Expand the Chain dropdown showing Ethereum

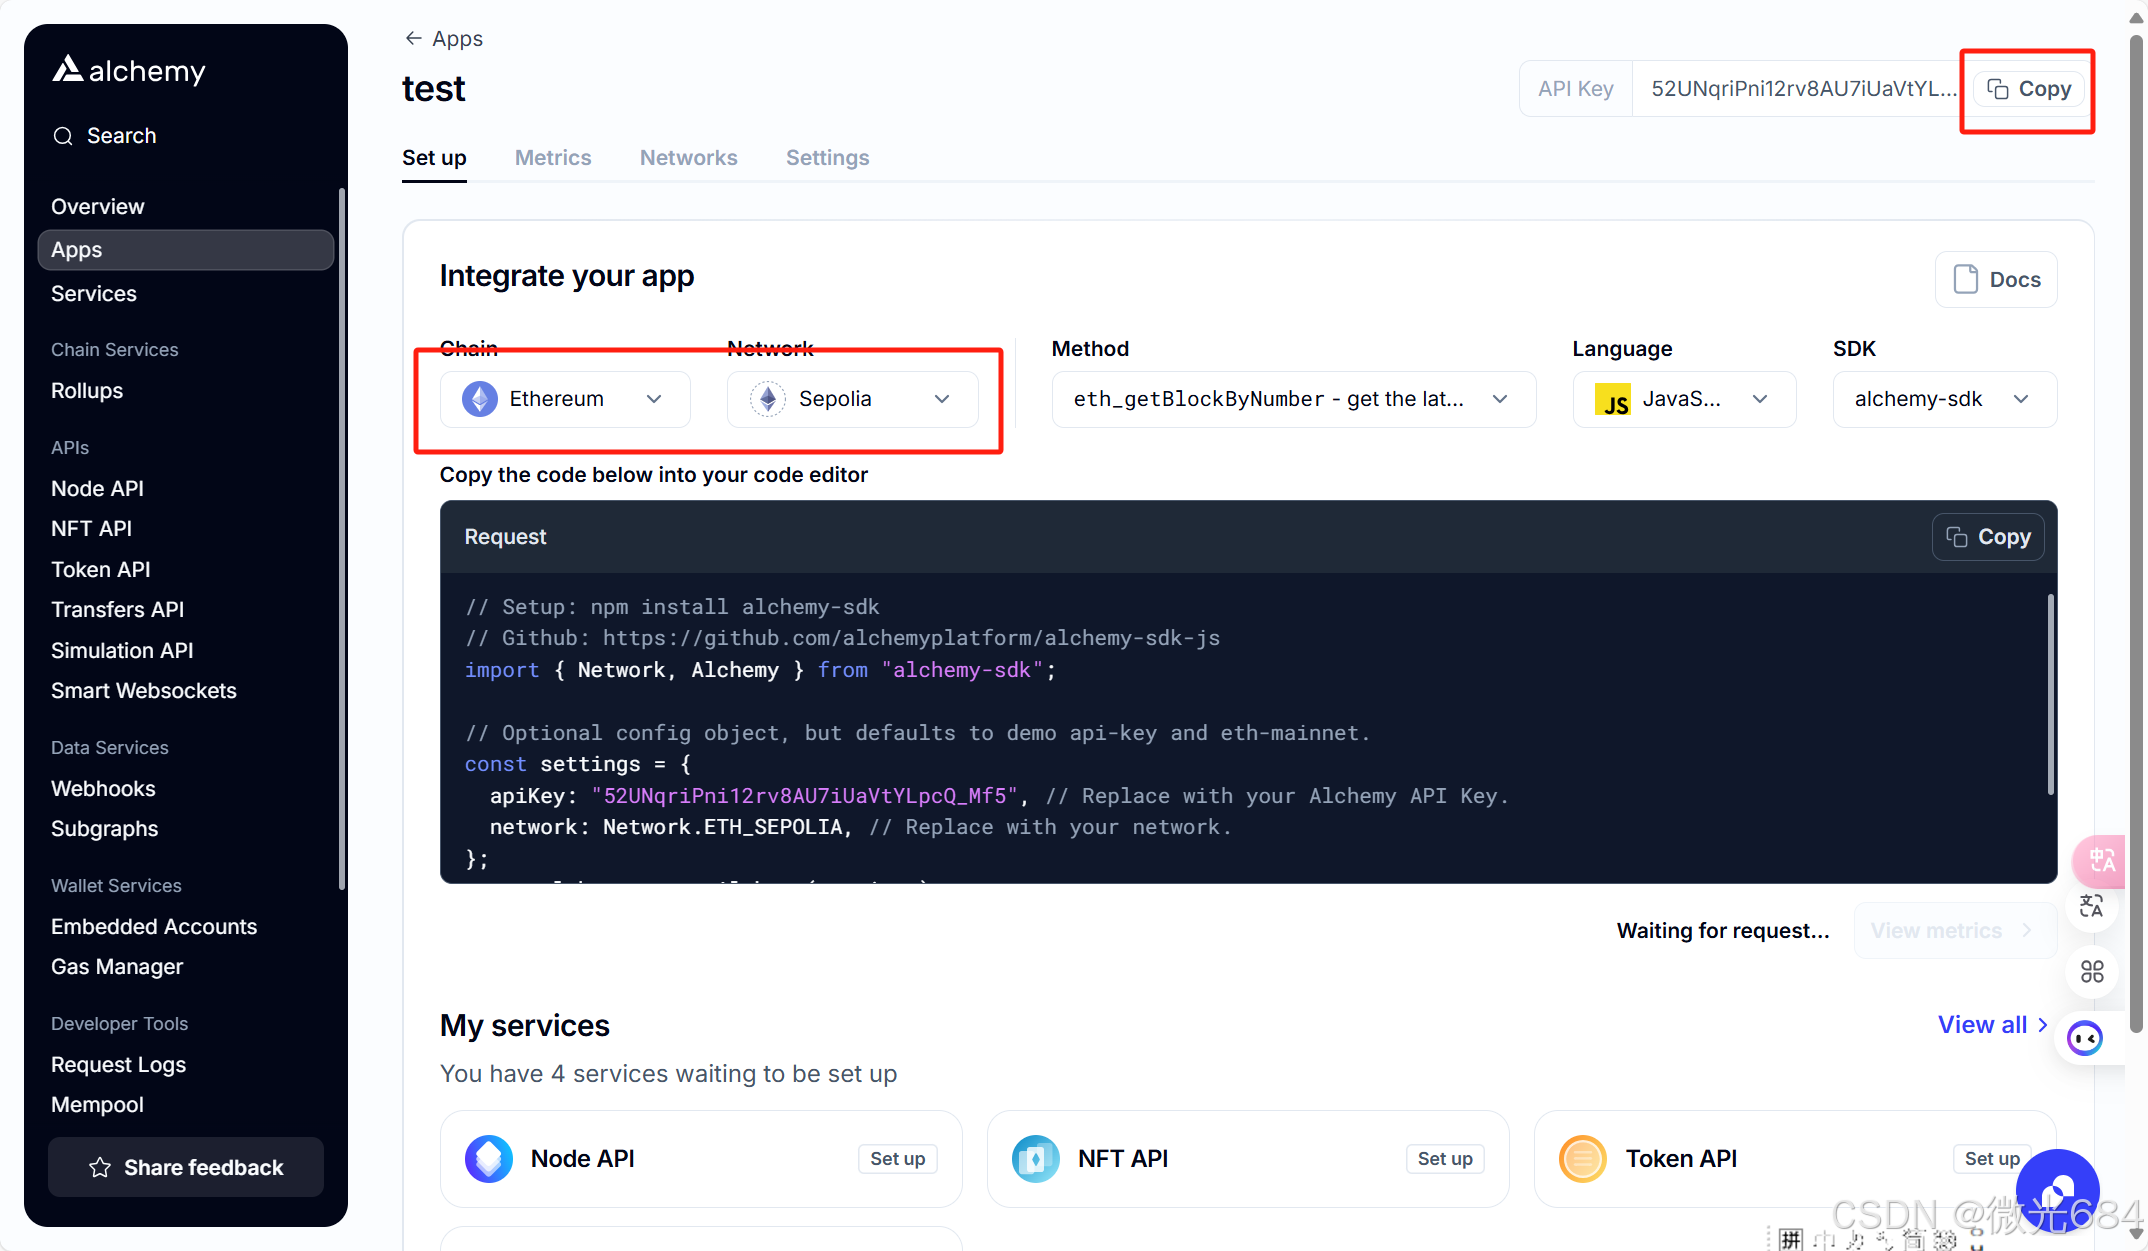click(x=565, y=399)
